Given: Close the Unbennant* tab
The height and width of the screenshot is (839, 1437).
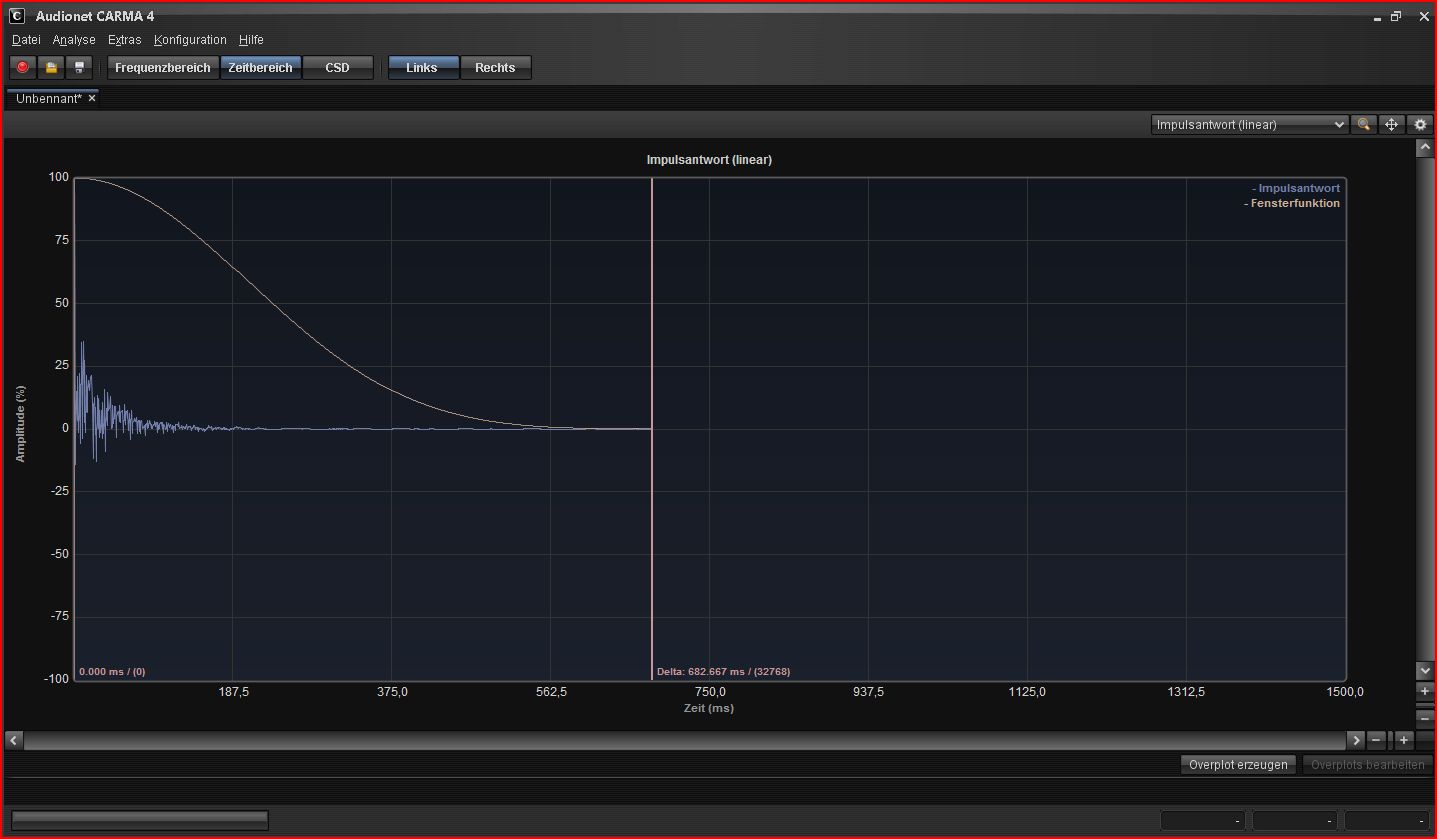Looking at the screenshot, I should (x=92, y=99).
